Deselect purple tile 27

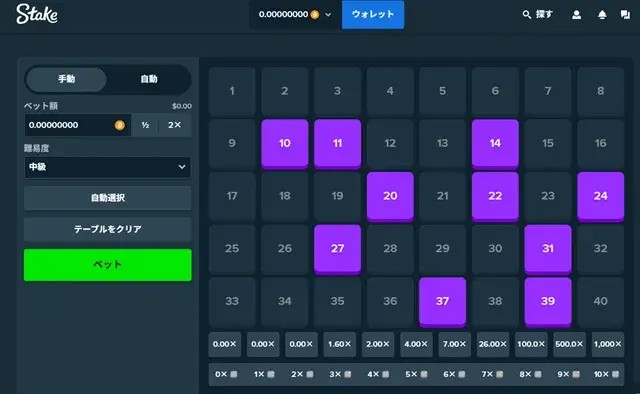click(337, 249)
